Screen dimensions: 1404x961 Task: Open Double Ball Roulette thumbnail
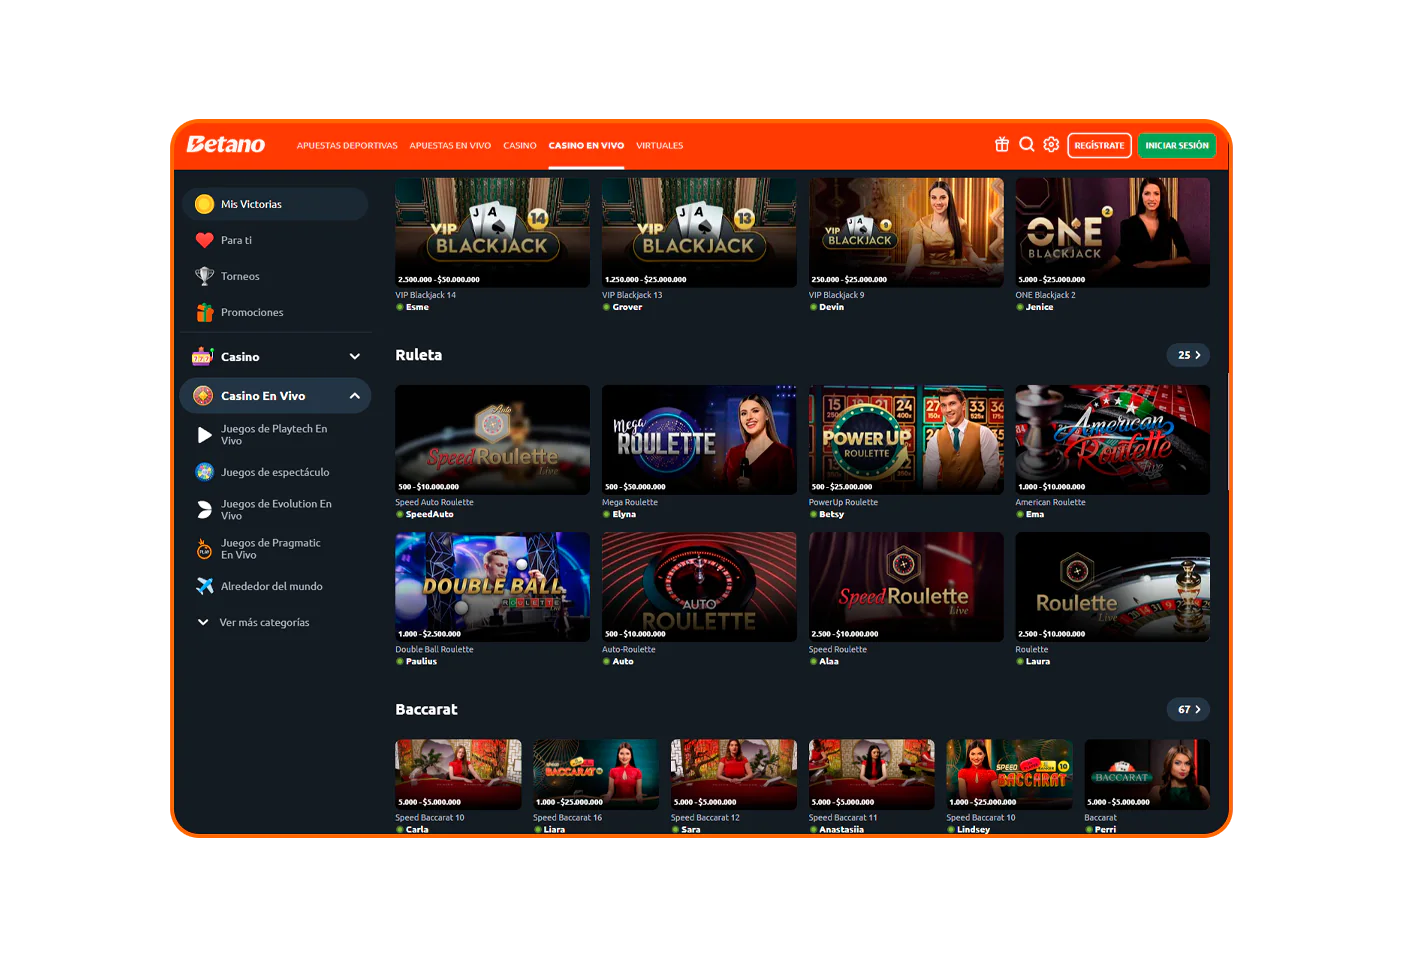pyautogui.click(x=492, y=587)
